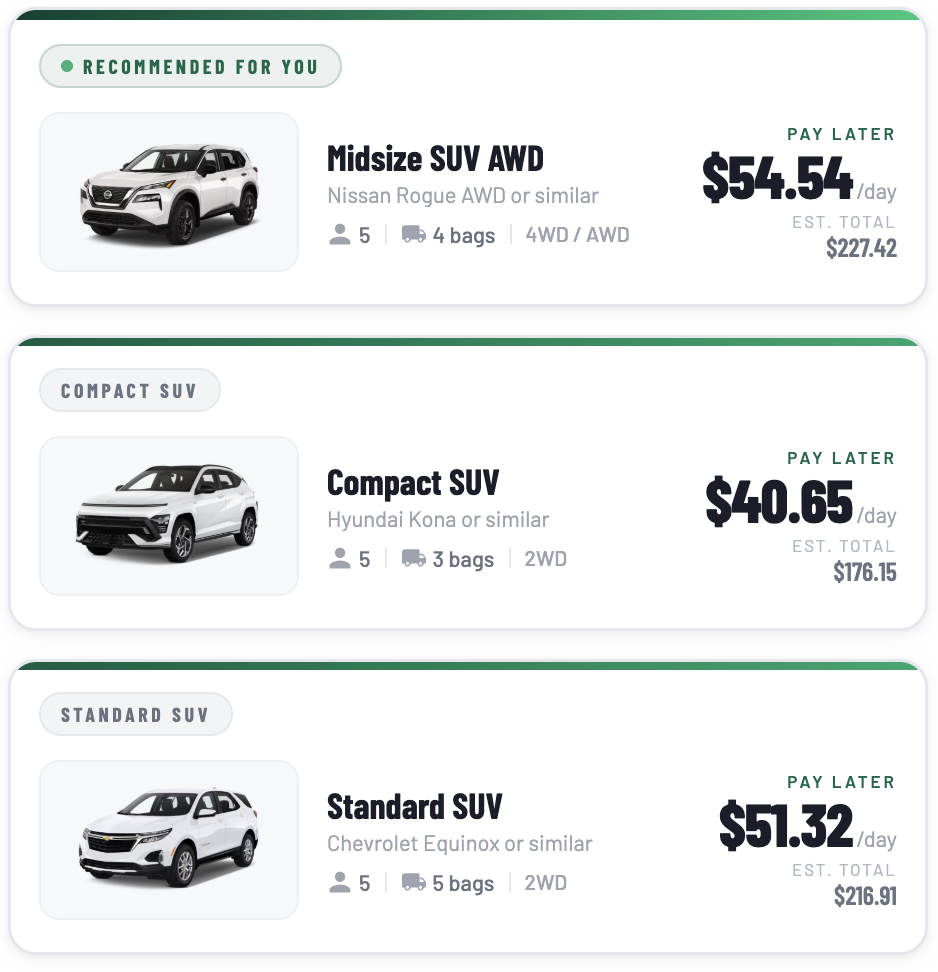The width and height of the screenshot is (938, 972).
Task: Open the Chevrolet Equinox vehicle photo
Action: [169, 840]
